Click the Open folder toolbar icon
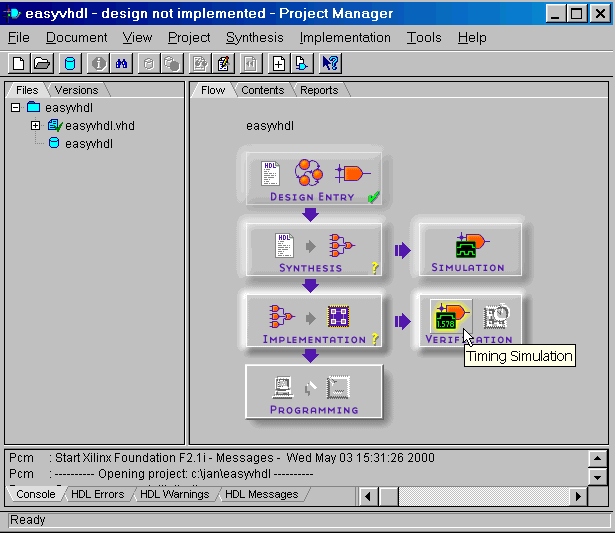Image resolution: width=615 pixels, height=533 pixels. click(x=42, y=64)
